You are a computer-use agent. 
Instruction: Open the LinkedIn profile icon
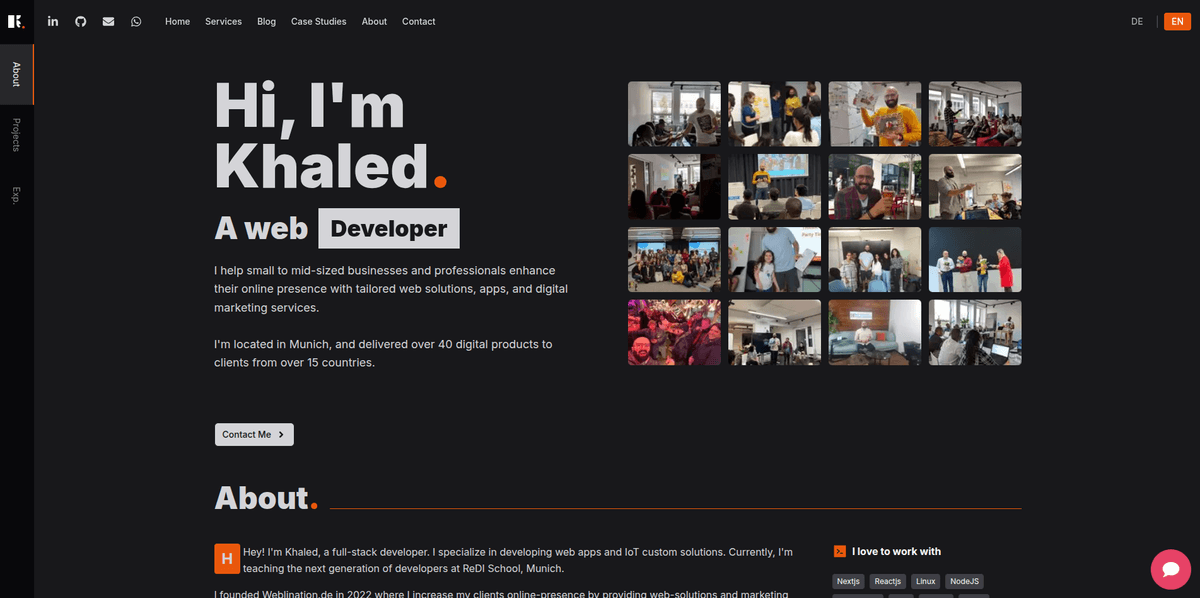tap(52, 21)
